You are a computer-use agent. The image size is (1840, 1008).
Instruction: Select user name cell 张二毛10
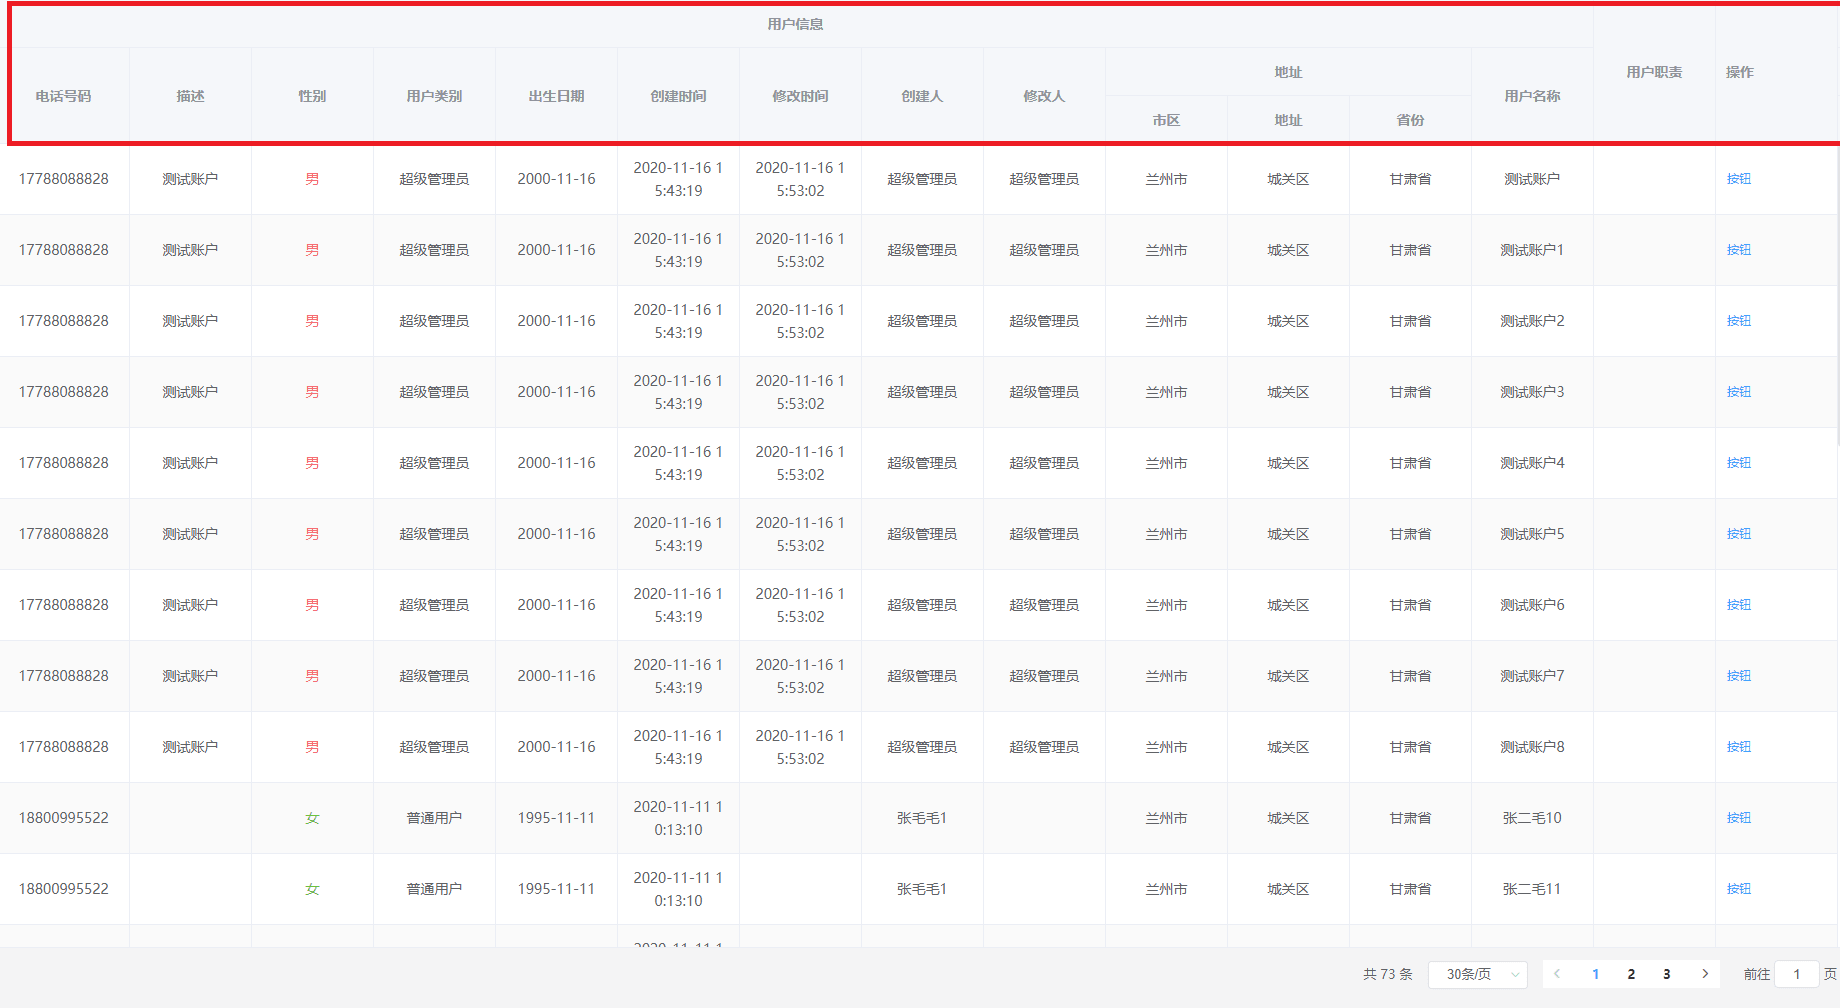1532,818
